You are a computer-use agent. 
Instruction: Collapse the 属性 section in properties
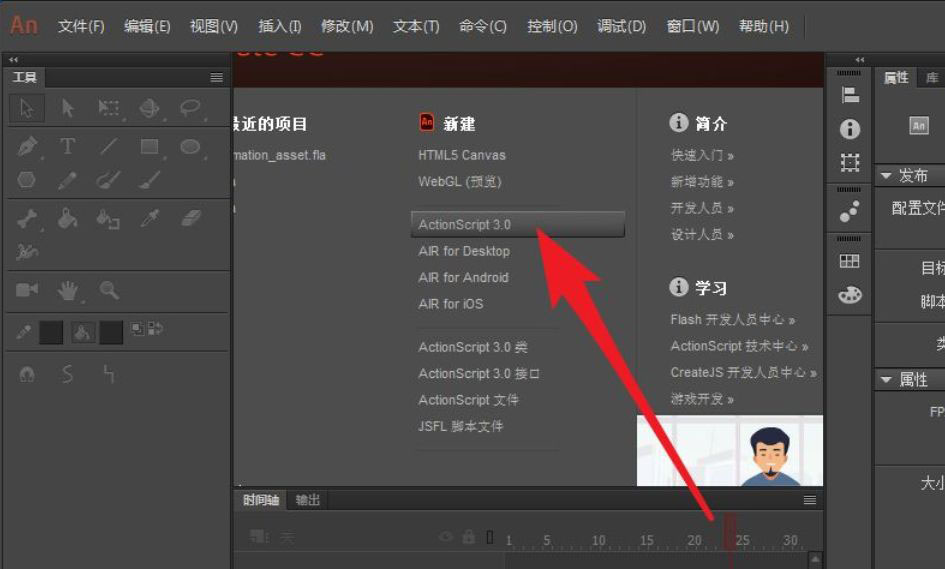(x=886, y=379)
